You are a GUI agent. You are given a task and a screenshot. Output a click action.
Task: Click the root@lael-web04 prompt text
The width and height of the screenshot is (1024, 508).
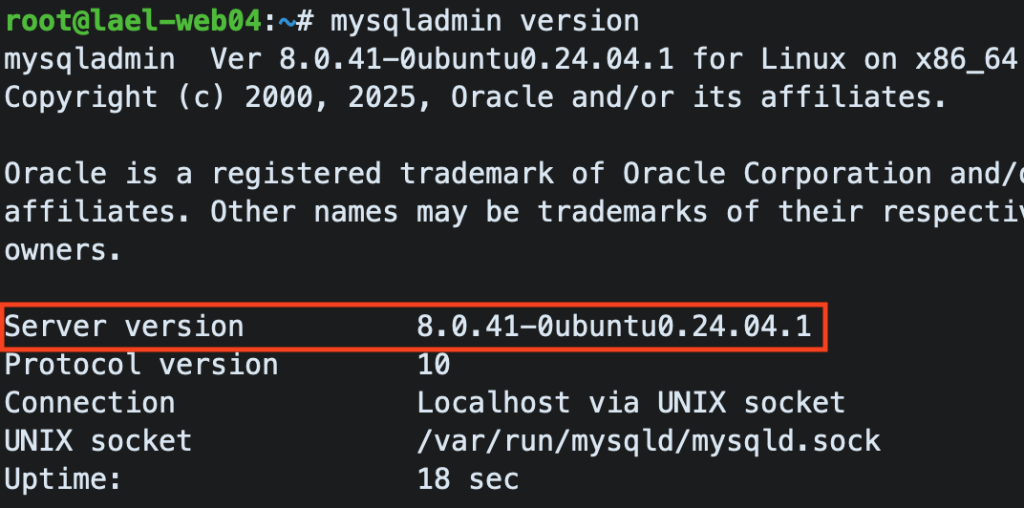133,22
